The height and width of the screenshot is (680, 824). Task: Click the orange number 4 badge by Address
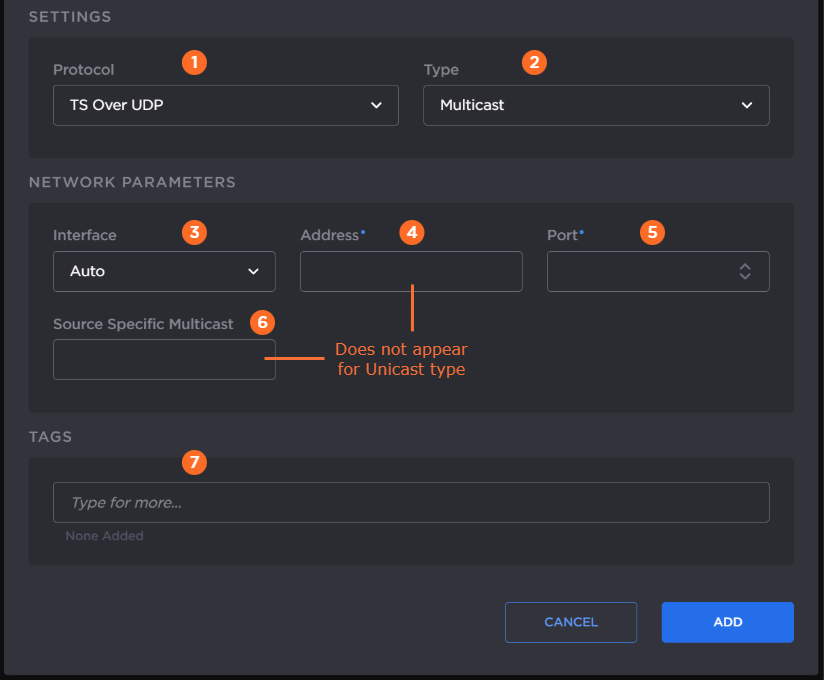(x=411, y=233)
